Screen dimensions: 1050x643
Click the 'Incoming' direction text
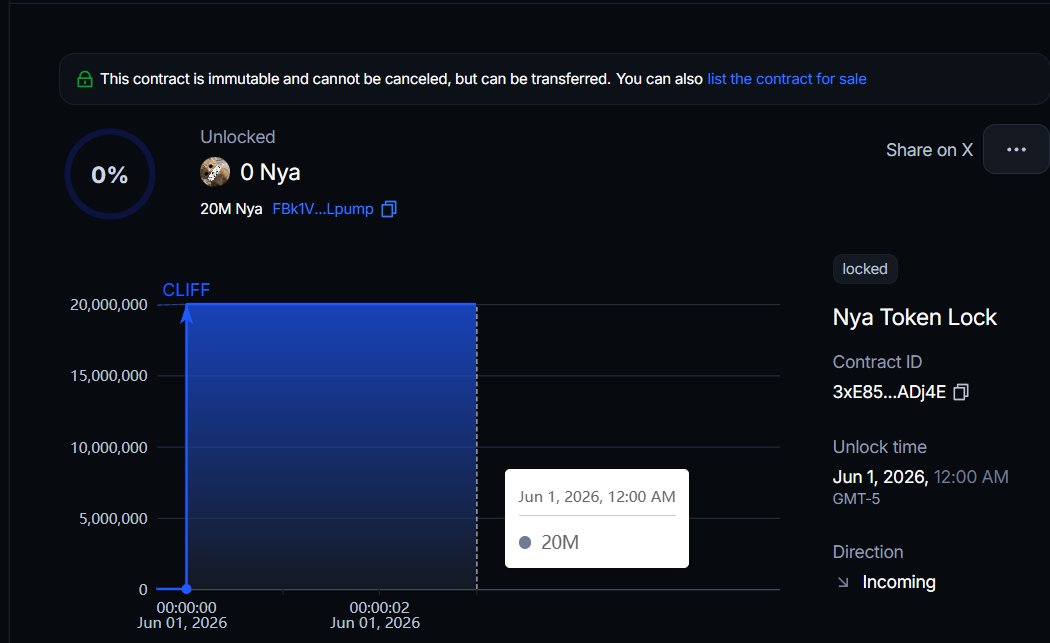898,582
